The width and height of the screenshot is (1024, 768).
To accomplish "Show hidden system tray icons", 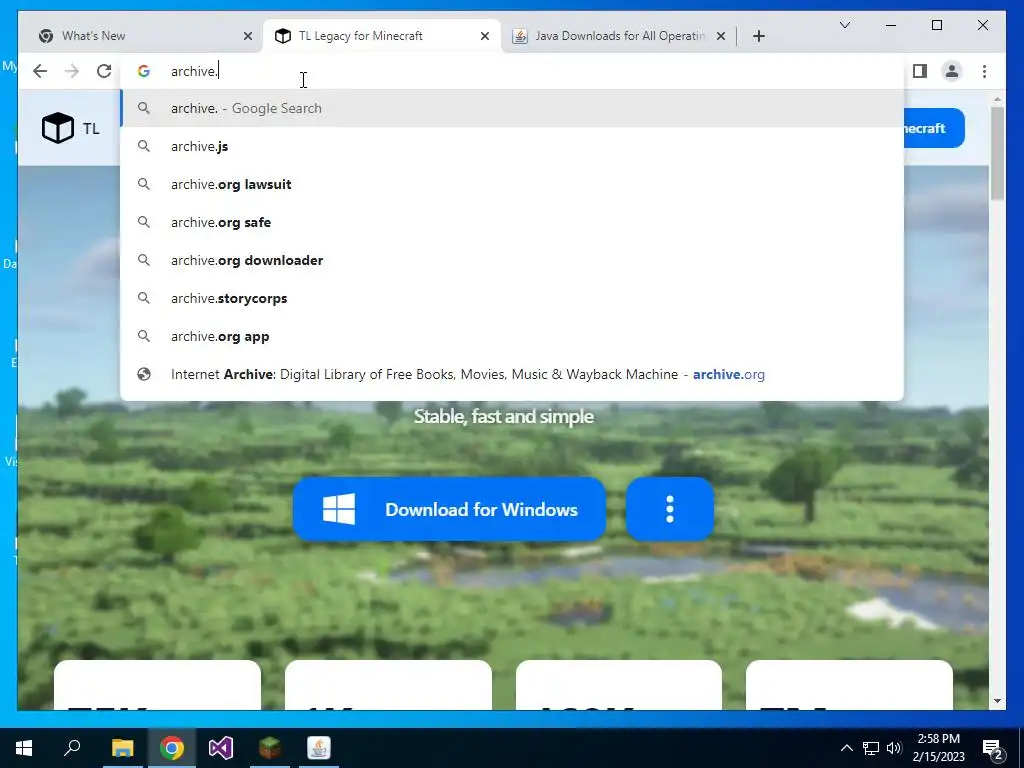I will point(846,748).
